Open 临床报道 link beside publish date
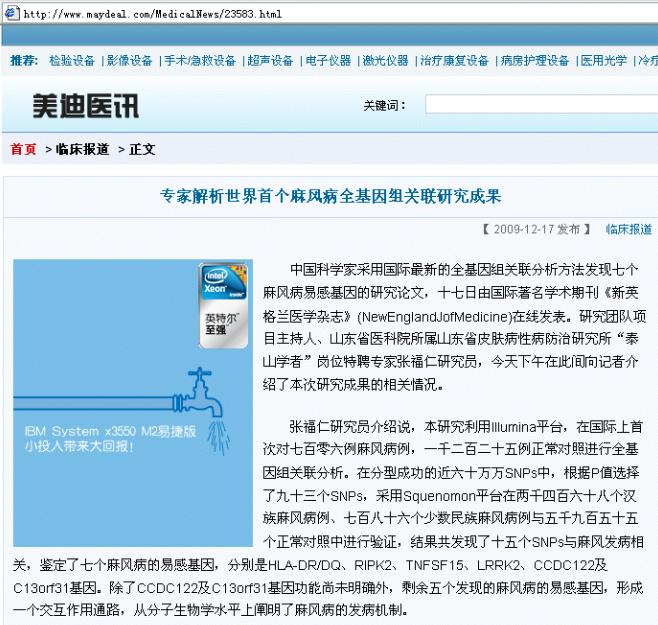The image size is (658, 625). click(629, 229)
